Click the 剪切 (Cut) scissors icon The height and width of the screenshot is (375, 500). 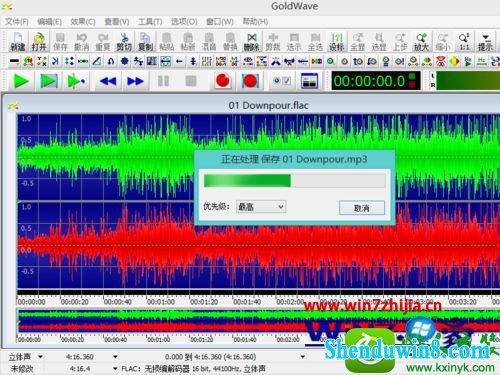coord(124,42)
